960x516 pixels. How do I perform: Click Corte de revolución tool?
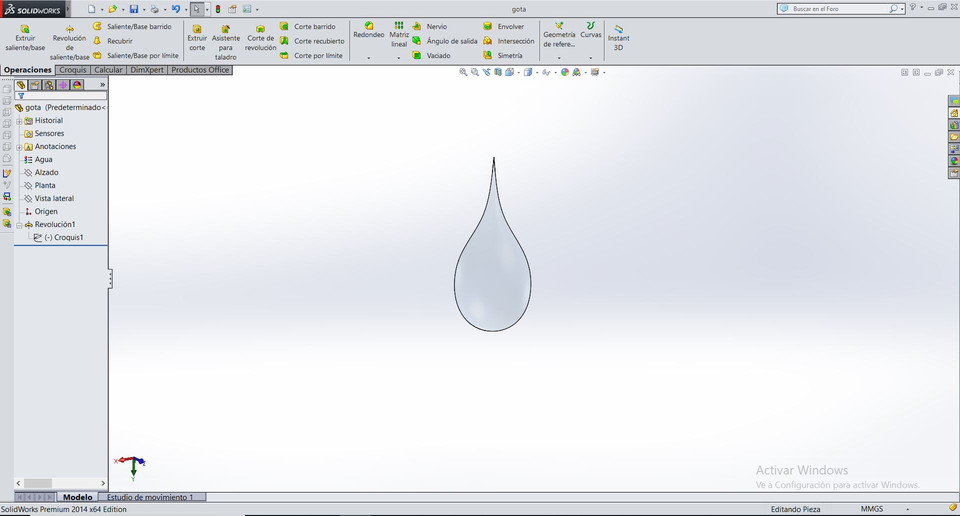click(x=261, y=38)
